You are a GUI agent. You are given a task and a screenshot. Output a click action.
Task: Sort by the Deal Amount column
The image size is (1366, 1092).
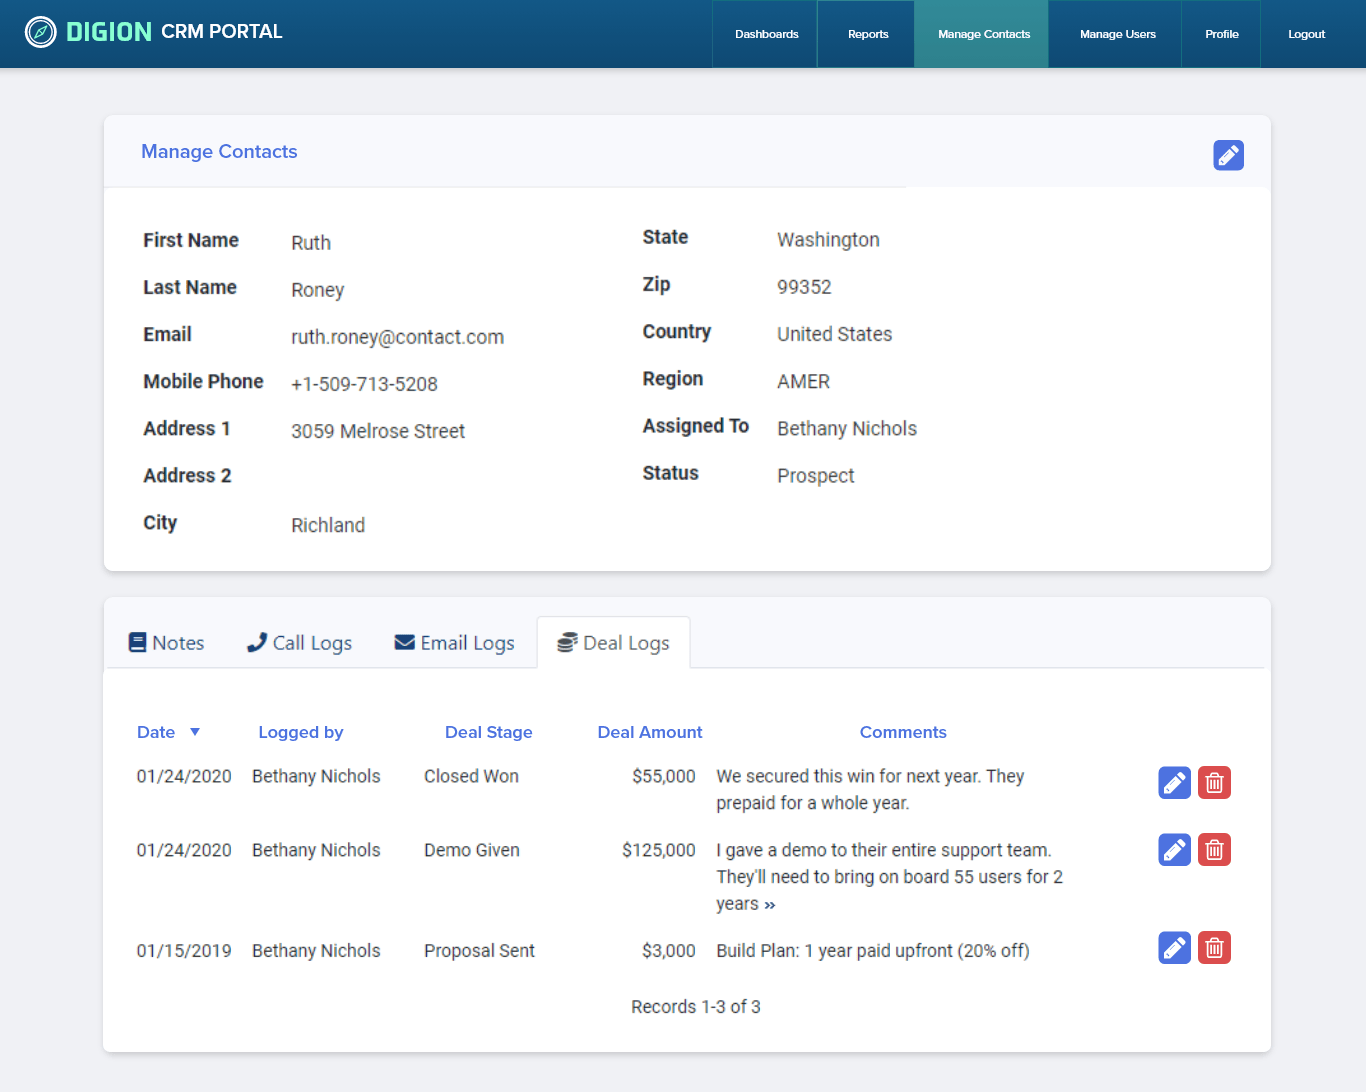(x=649, y=732)
